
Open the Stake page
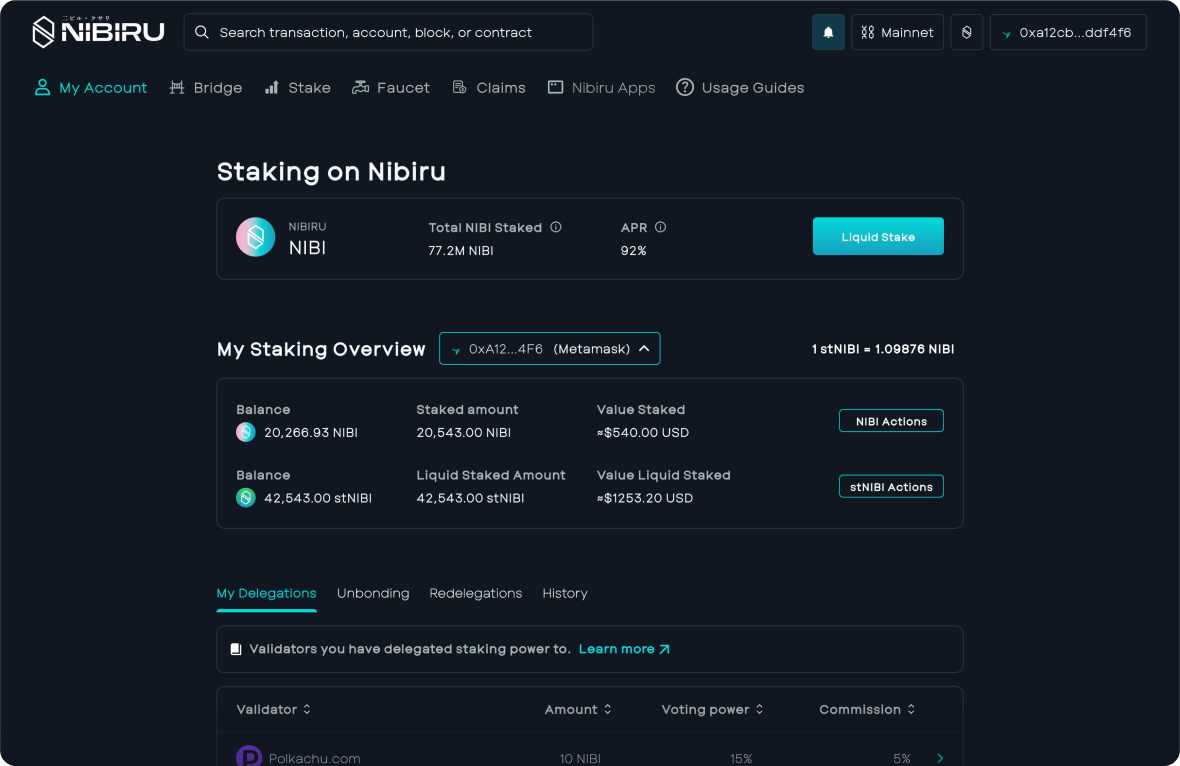(297, 87)
